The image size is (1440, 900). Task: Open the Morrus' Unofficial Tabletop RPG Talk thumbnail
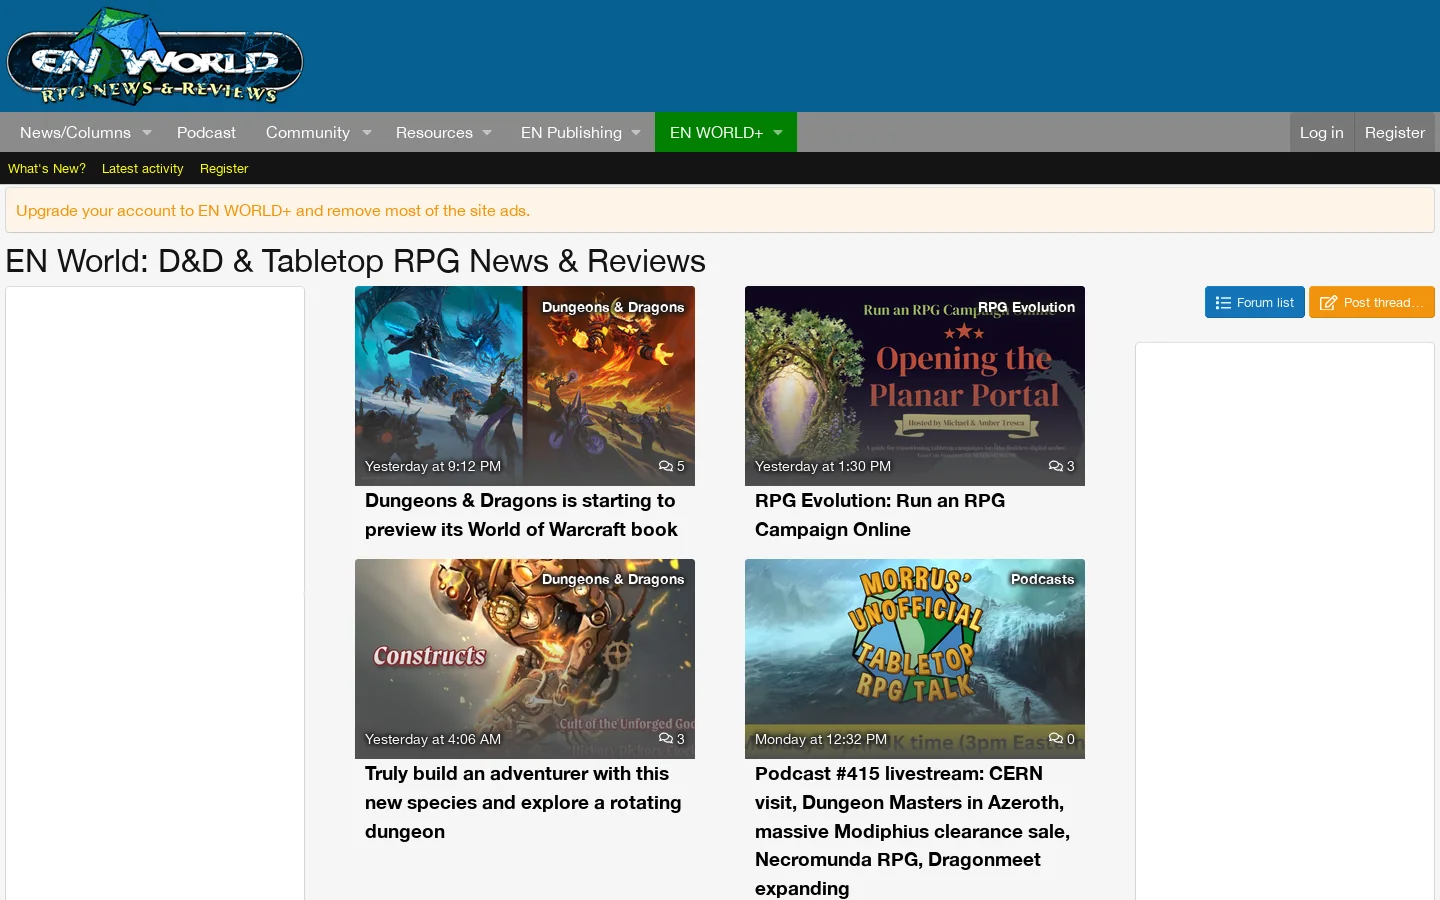[x=915, y=659]
